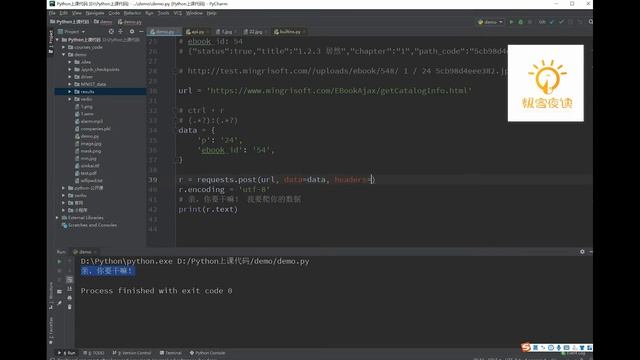Click r.encoding = 'utf-8' code line

click(224, 190)
